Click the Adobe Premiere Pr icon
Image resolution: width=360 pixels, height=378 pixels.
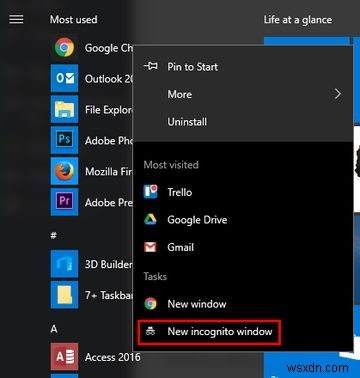[x=64, y=202]
